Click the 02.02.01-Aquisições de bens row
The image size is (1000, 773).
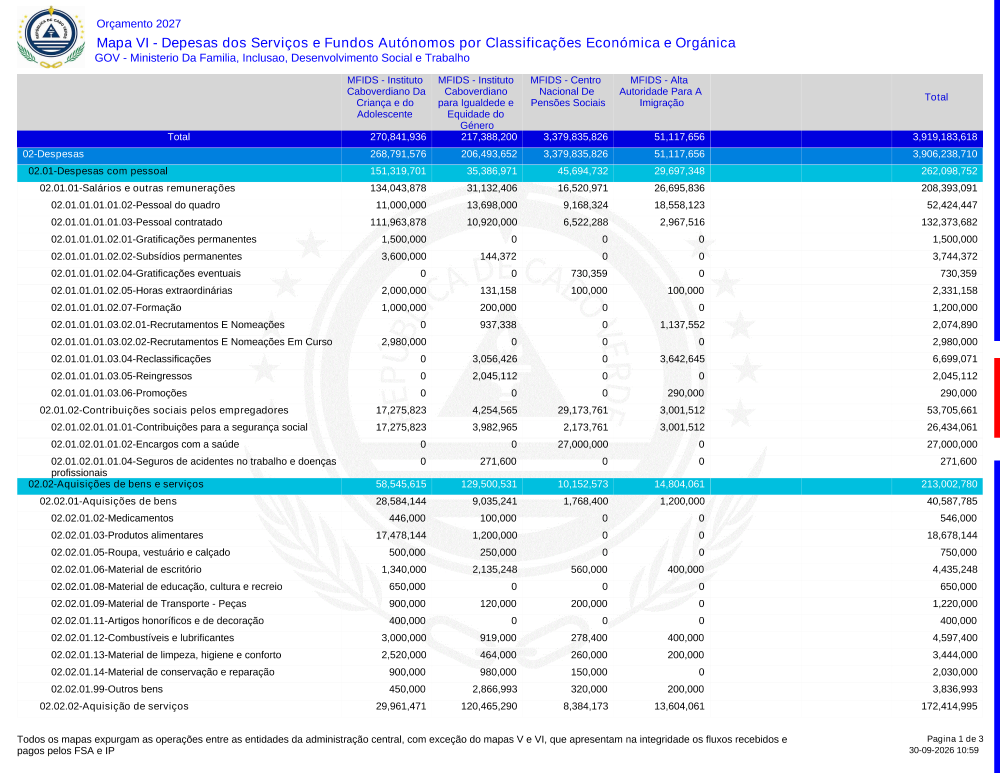(499, 501)
